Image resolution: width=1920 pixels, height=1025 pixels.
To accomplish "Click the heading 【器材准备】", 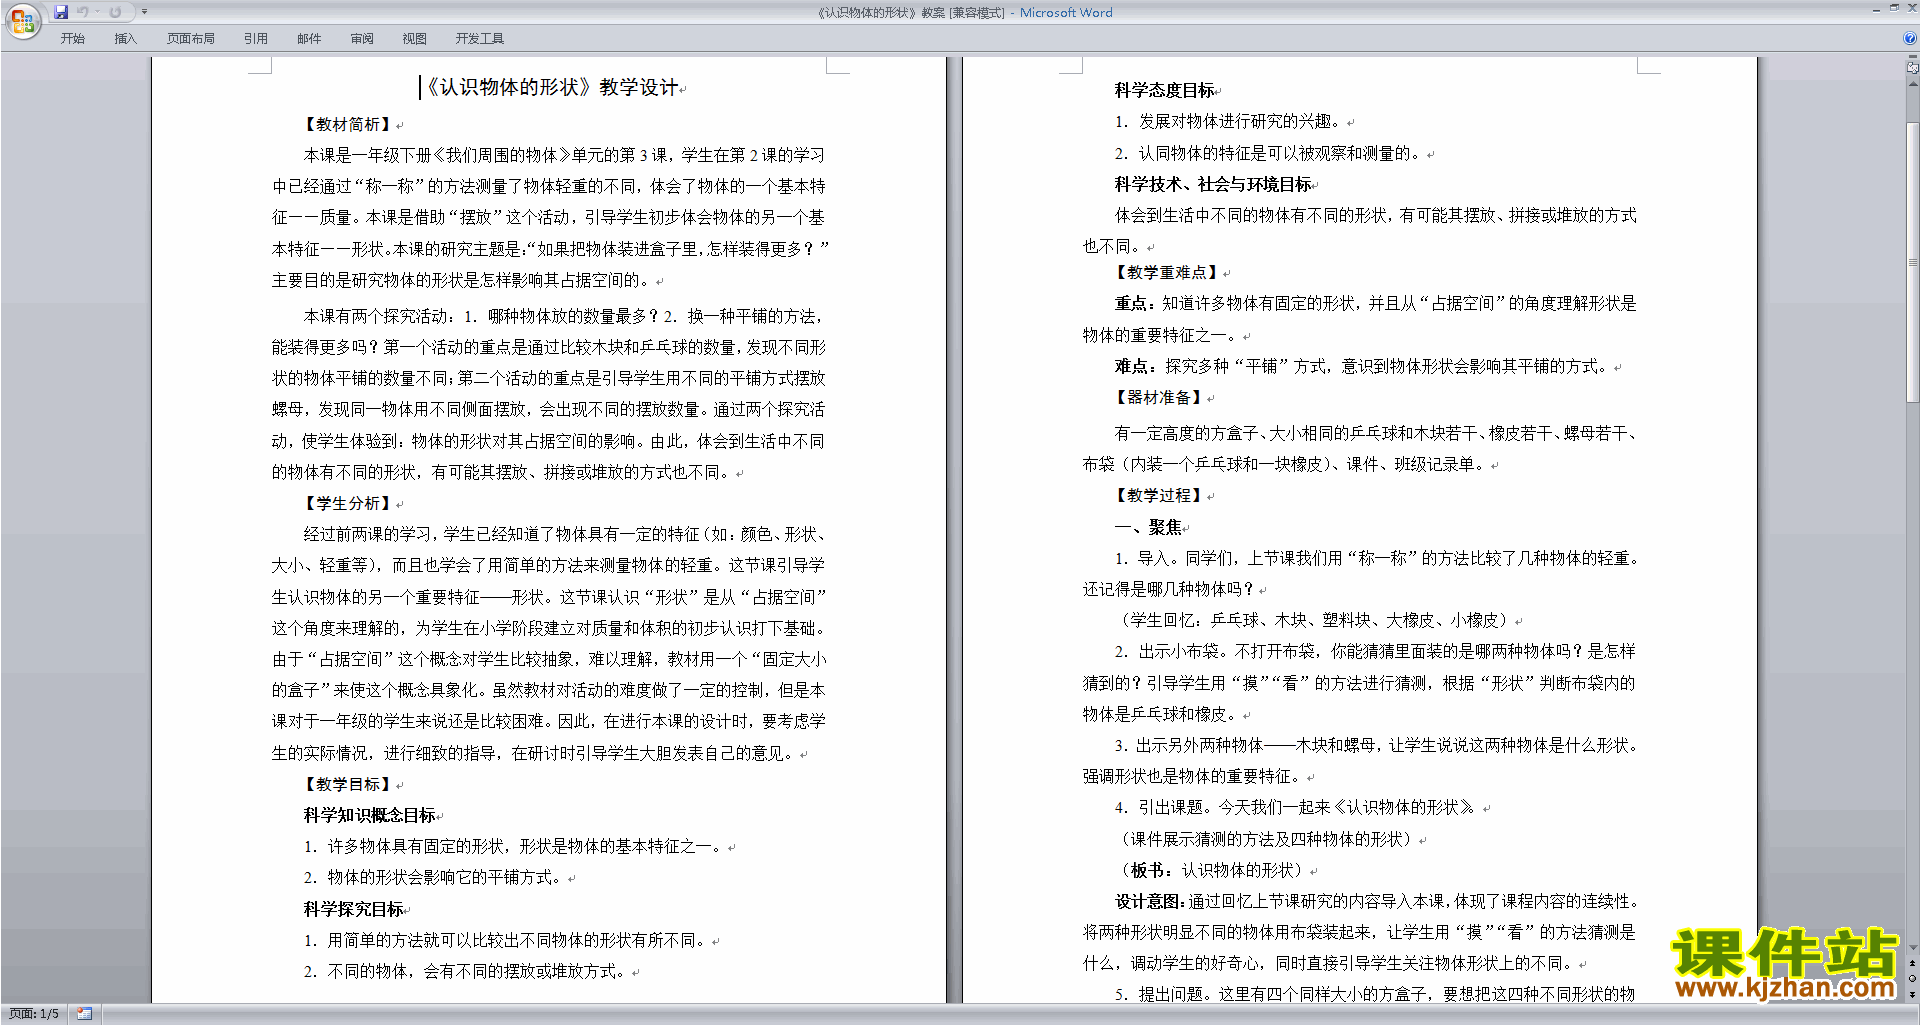I will pyautogui.click(x=1159, y=398).
